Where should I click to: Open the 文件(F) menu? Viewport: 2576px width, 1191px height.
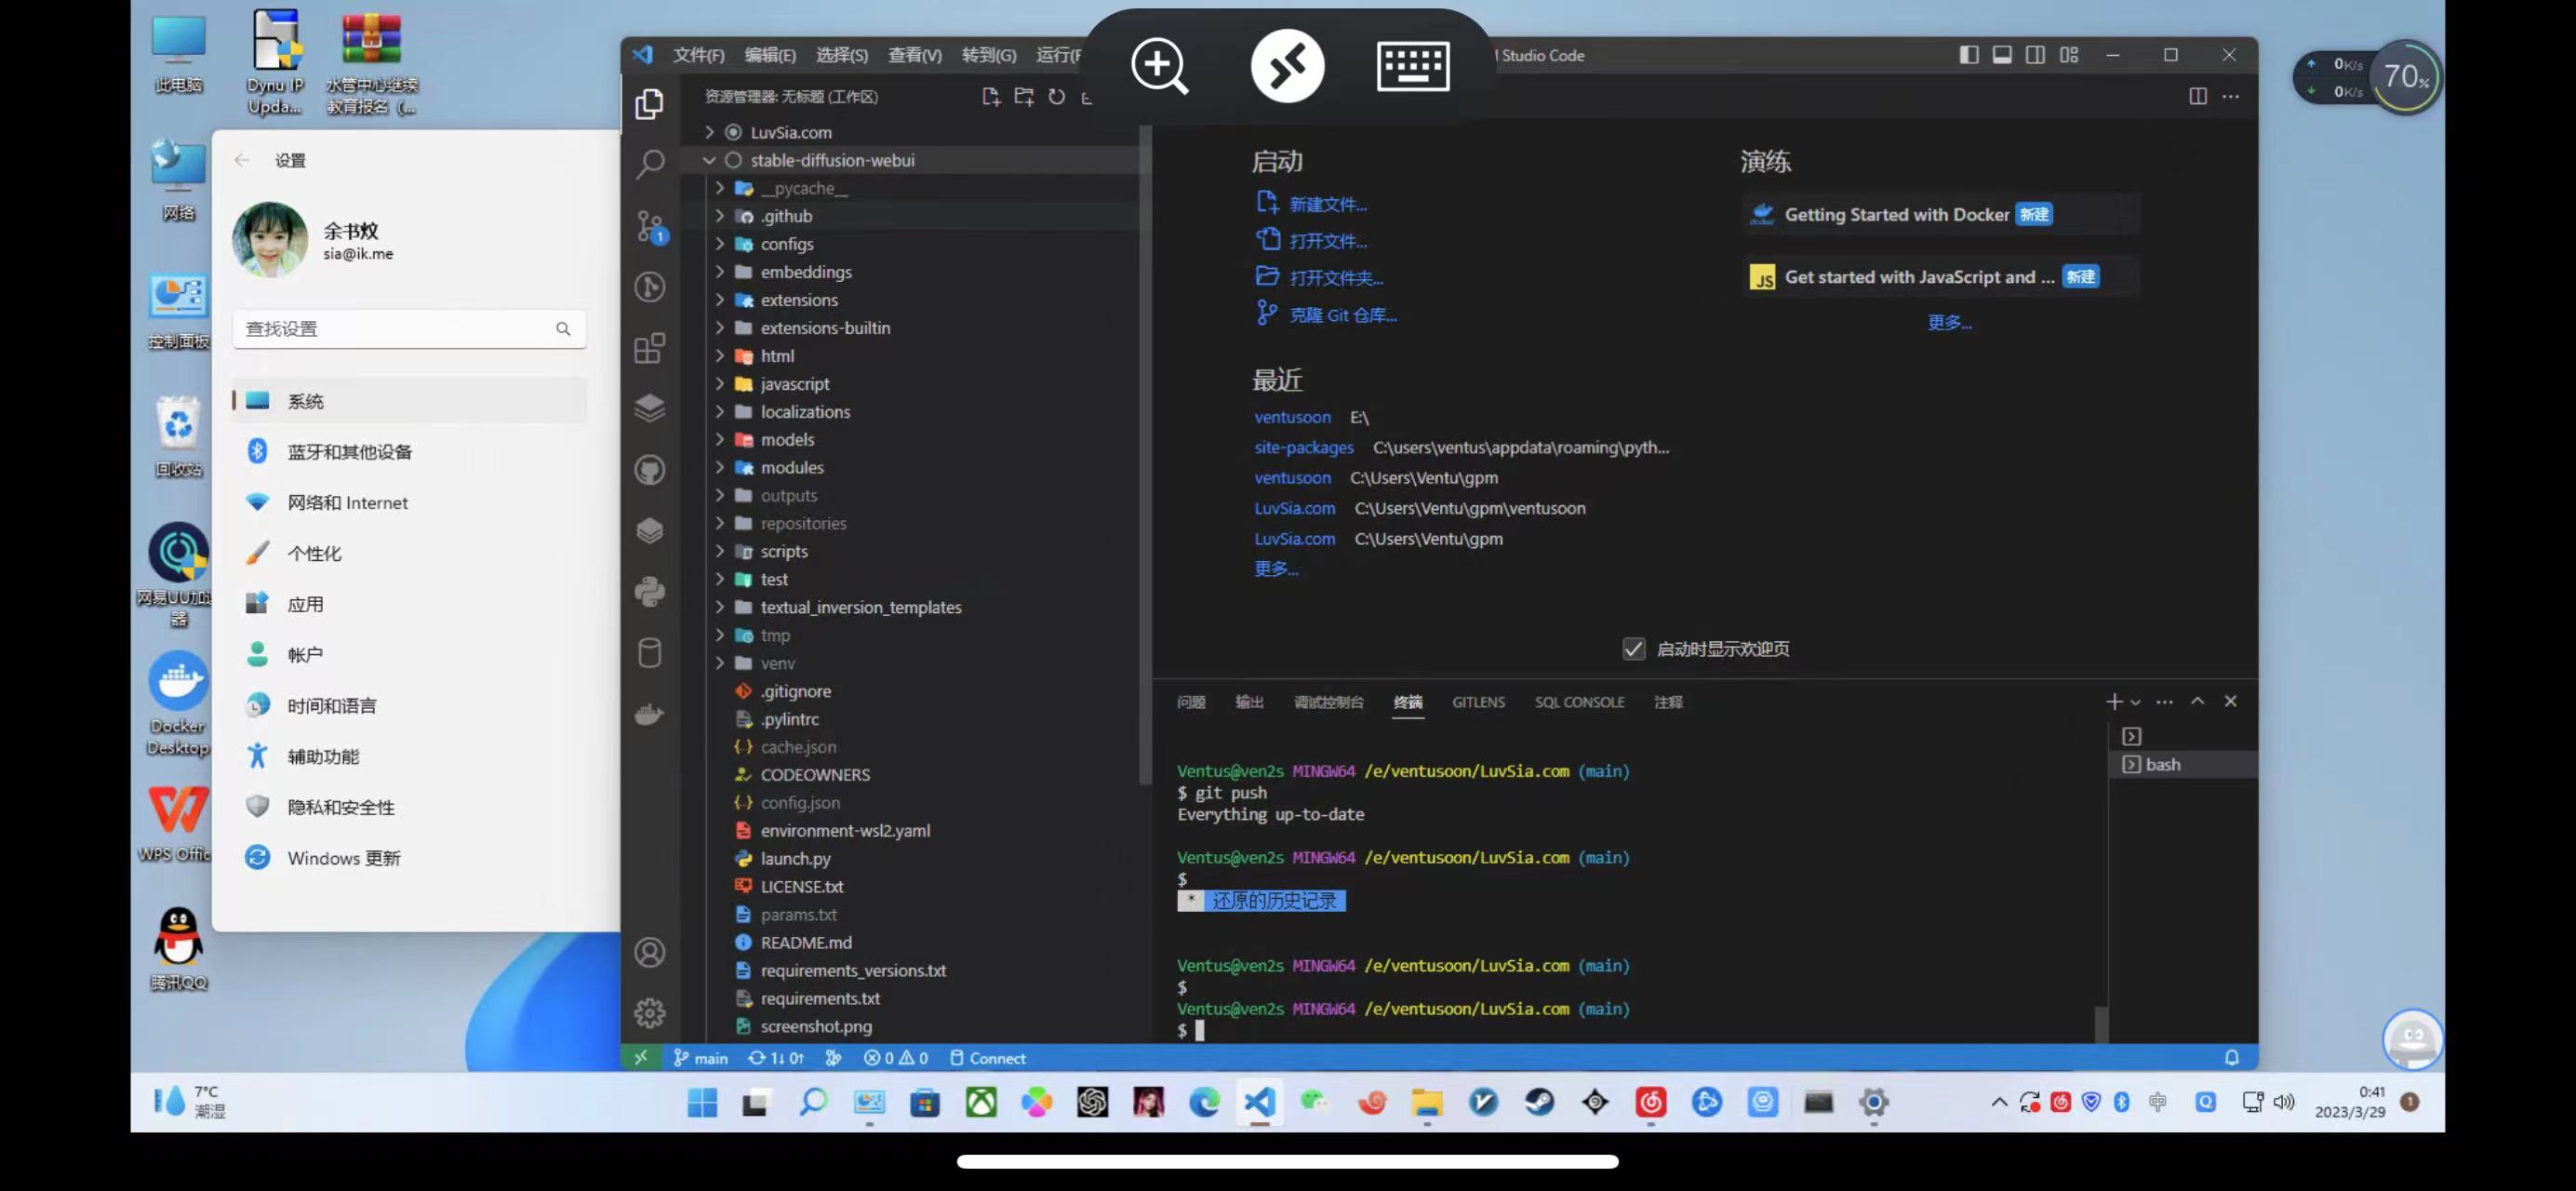[698, 55]
